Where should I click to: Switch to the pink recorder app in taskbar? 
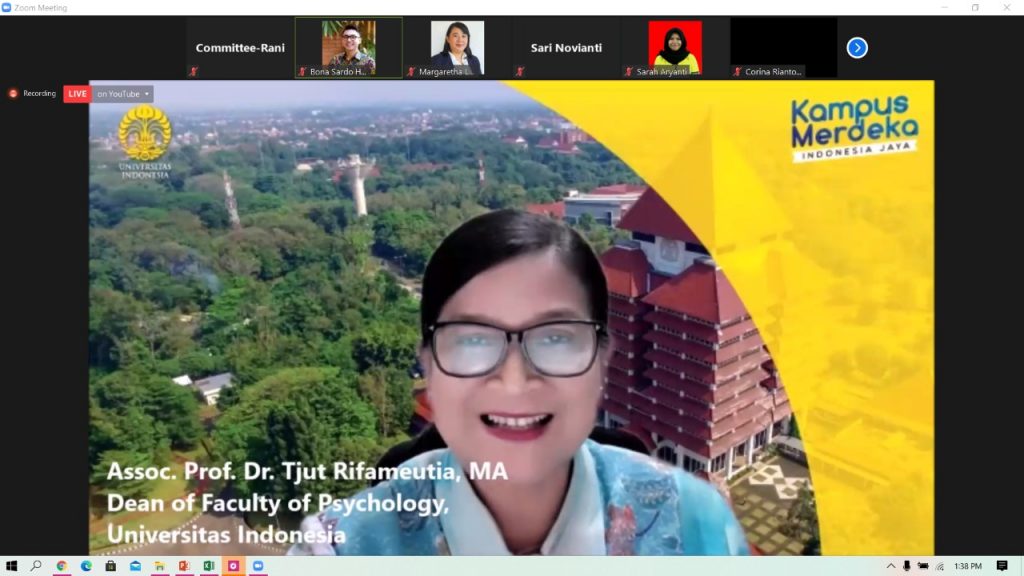pyautogui.click(x=233, y=566)
